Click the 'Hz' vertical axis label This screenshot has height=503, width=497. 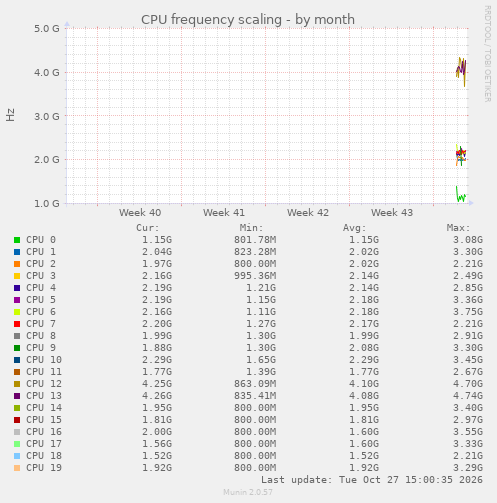pyautogui.click(x=10, y=115)
